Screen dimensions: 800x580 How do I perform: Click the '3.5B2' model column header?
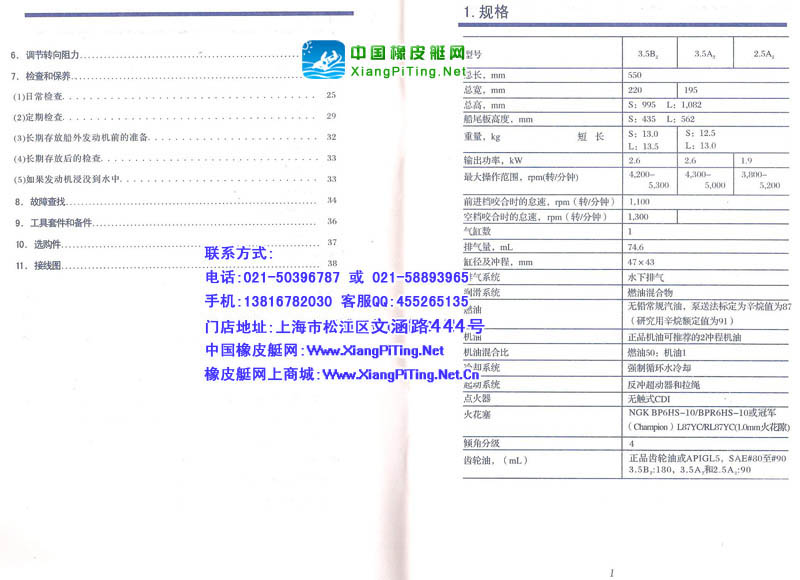[648, 54]
